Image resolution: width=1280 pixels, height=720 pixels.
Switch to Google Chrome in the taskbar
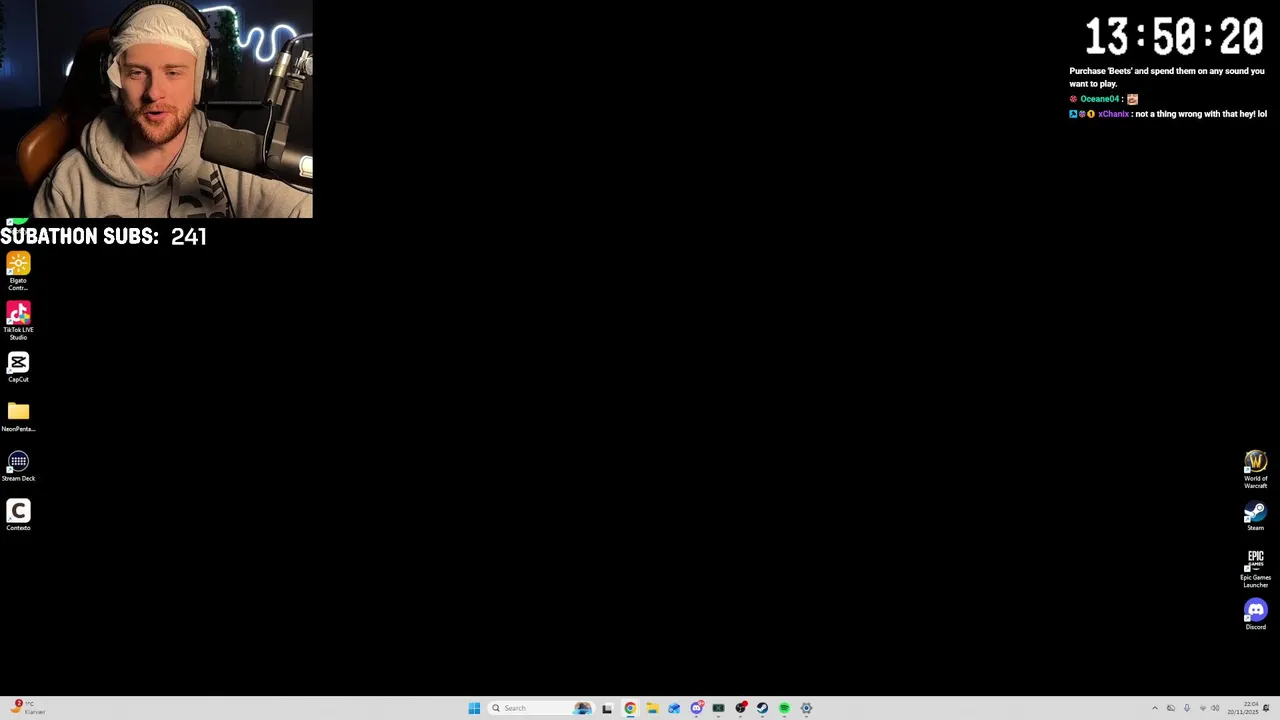coord(630,708)
